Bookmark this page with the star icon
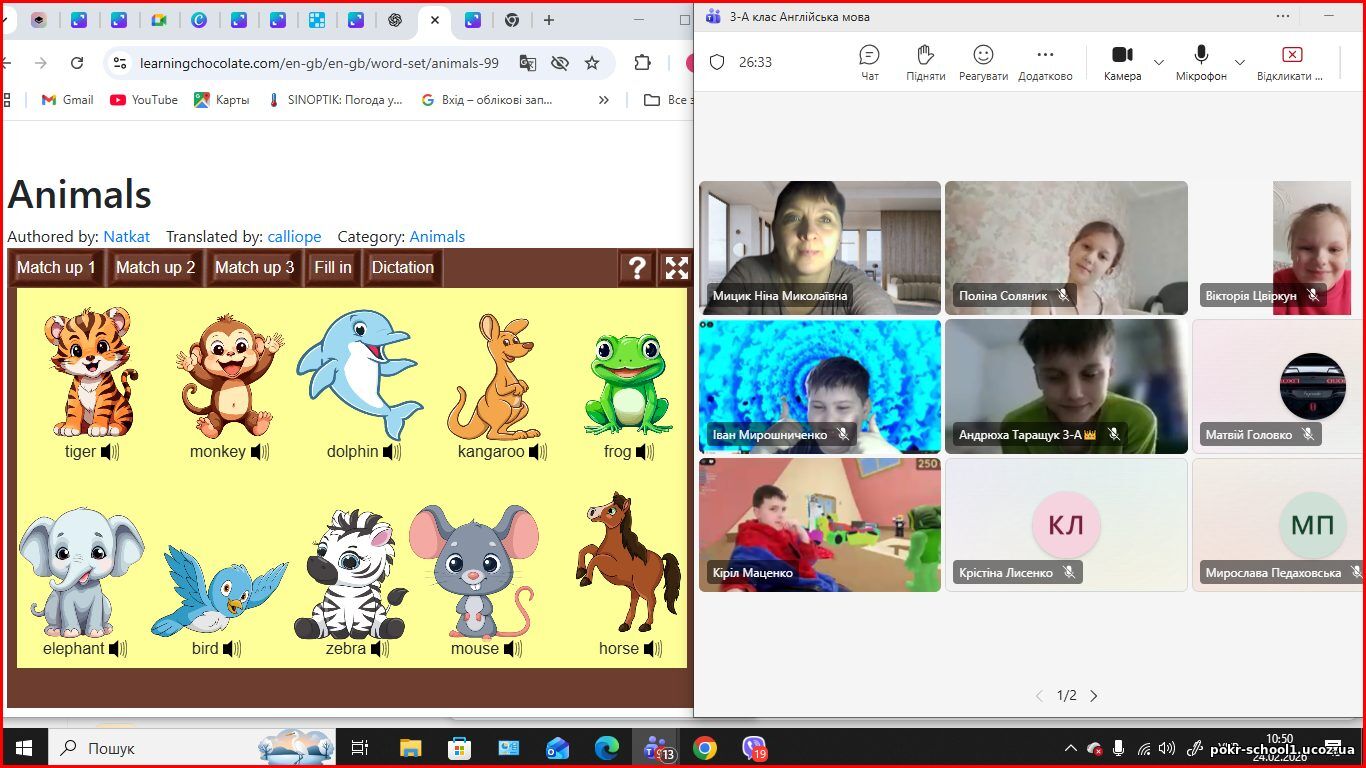Image resolution: width=1366 pixels, height=768 pixels. (592, 63)
